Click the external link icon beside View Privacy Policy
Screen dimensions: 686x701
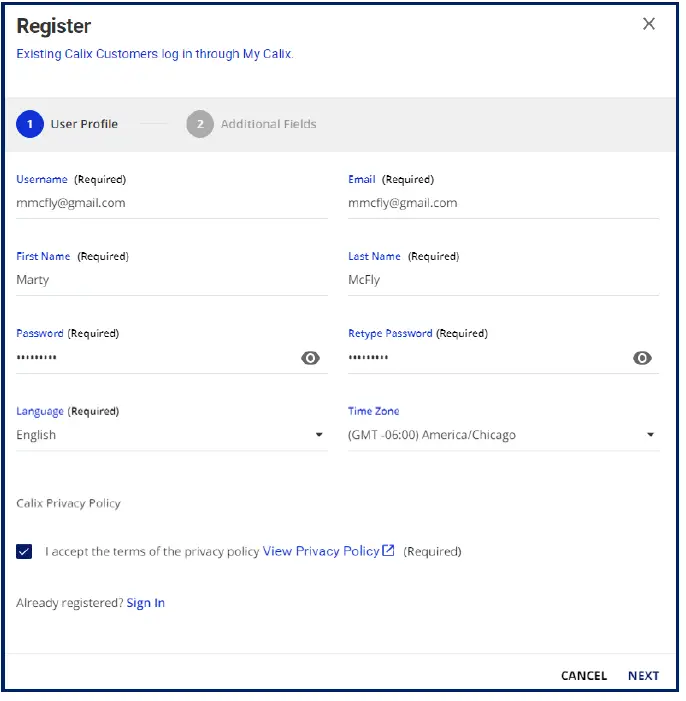[x=389, y=550]
